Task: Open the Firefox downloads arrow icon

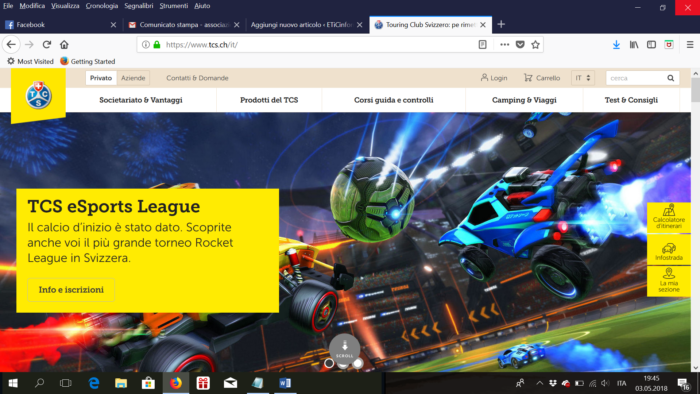Action: pos(616,45)
